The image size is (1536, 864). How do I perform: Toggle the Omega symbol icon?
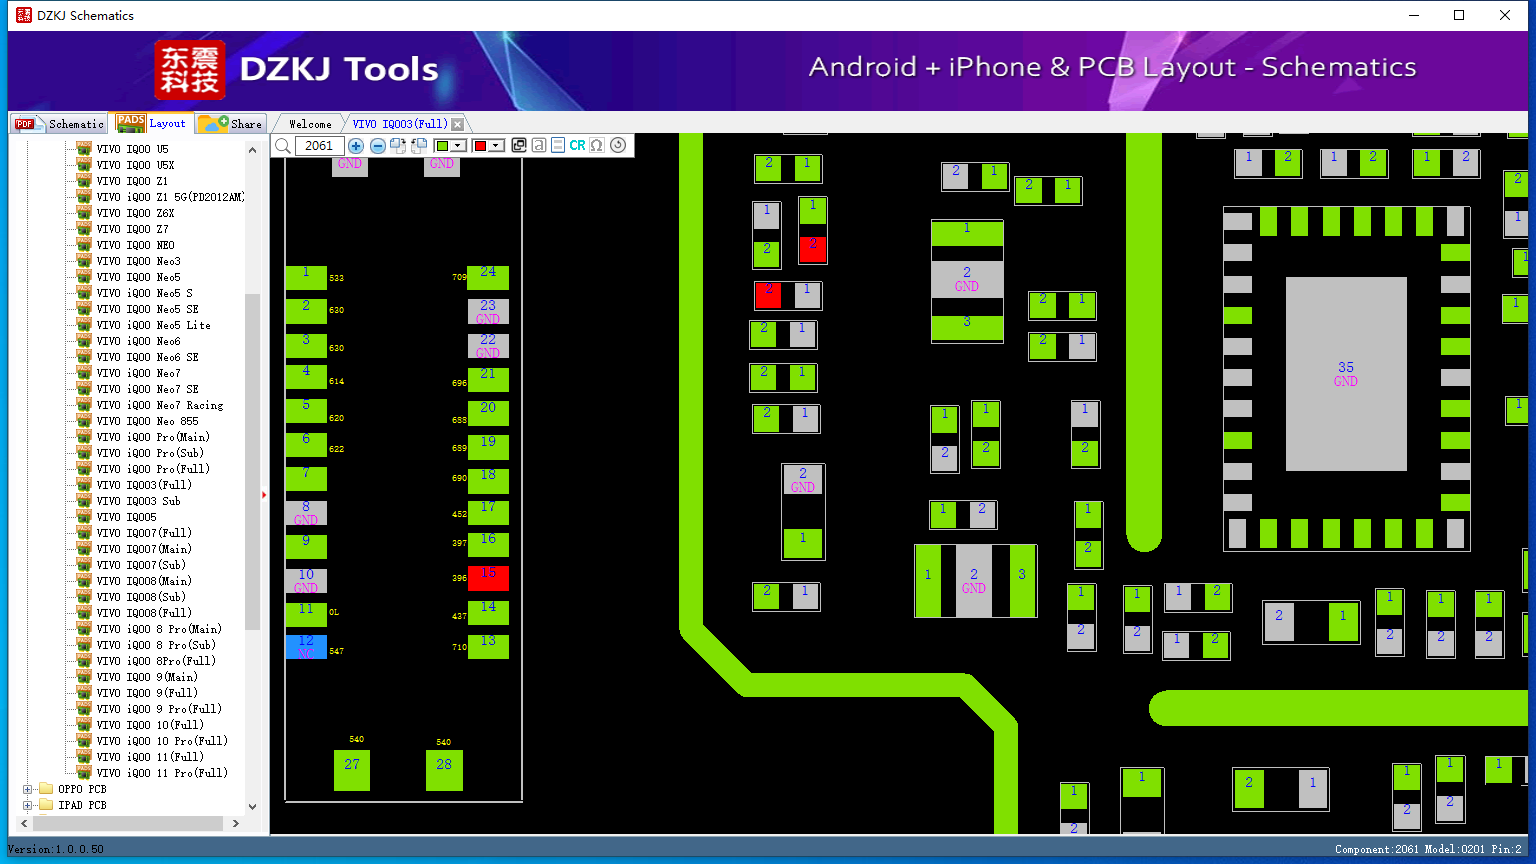click(x=597, y=146)
